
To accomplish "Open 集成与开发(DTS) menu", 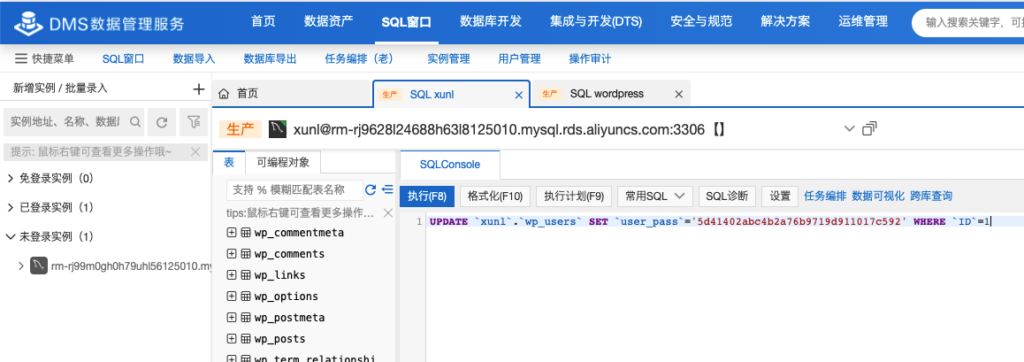I will (596, 22).
